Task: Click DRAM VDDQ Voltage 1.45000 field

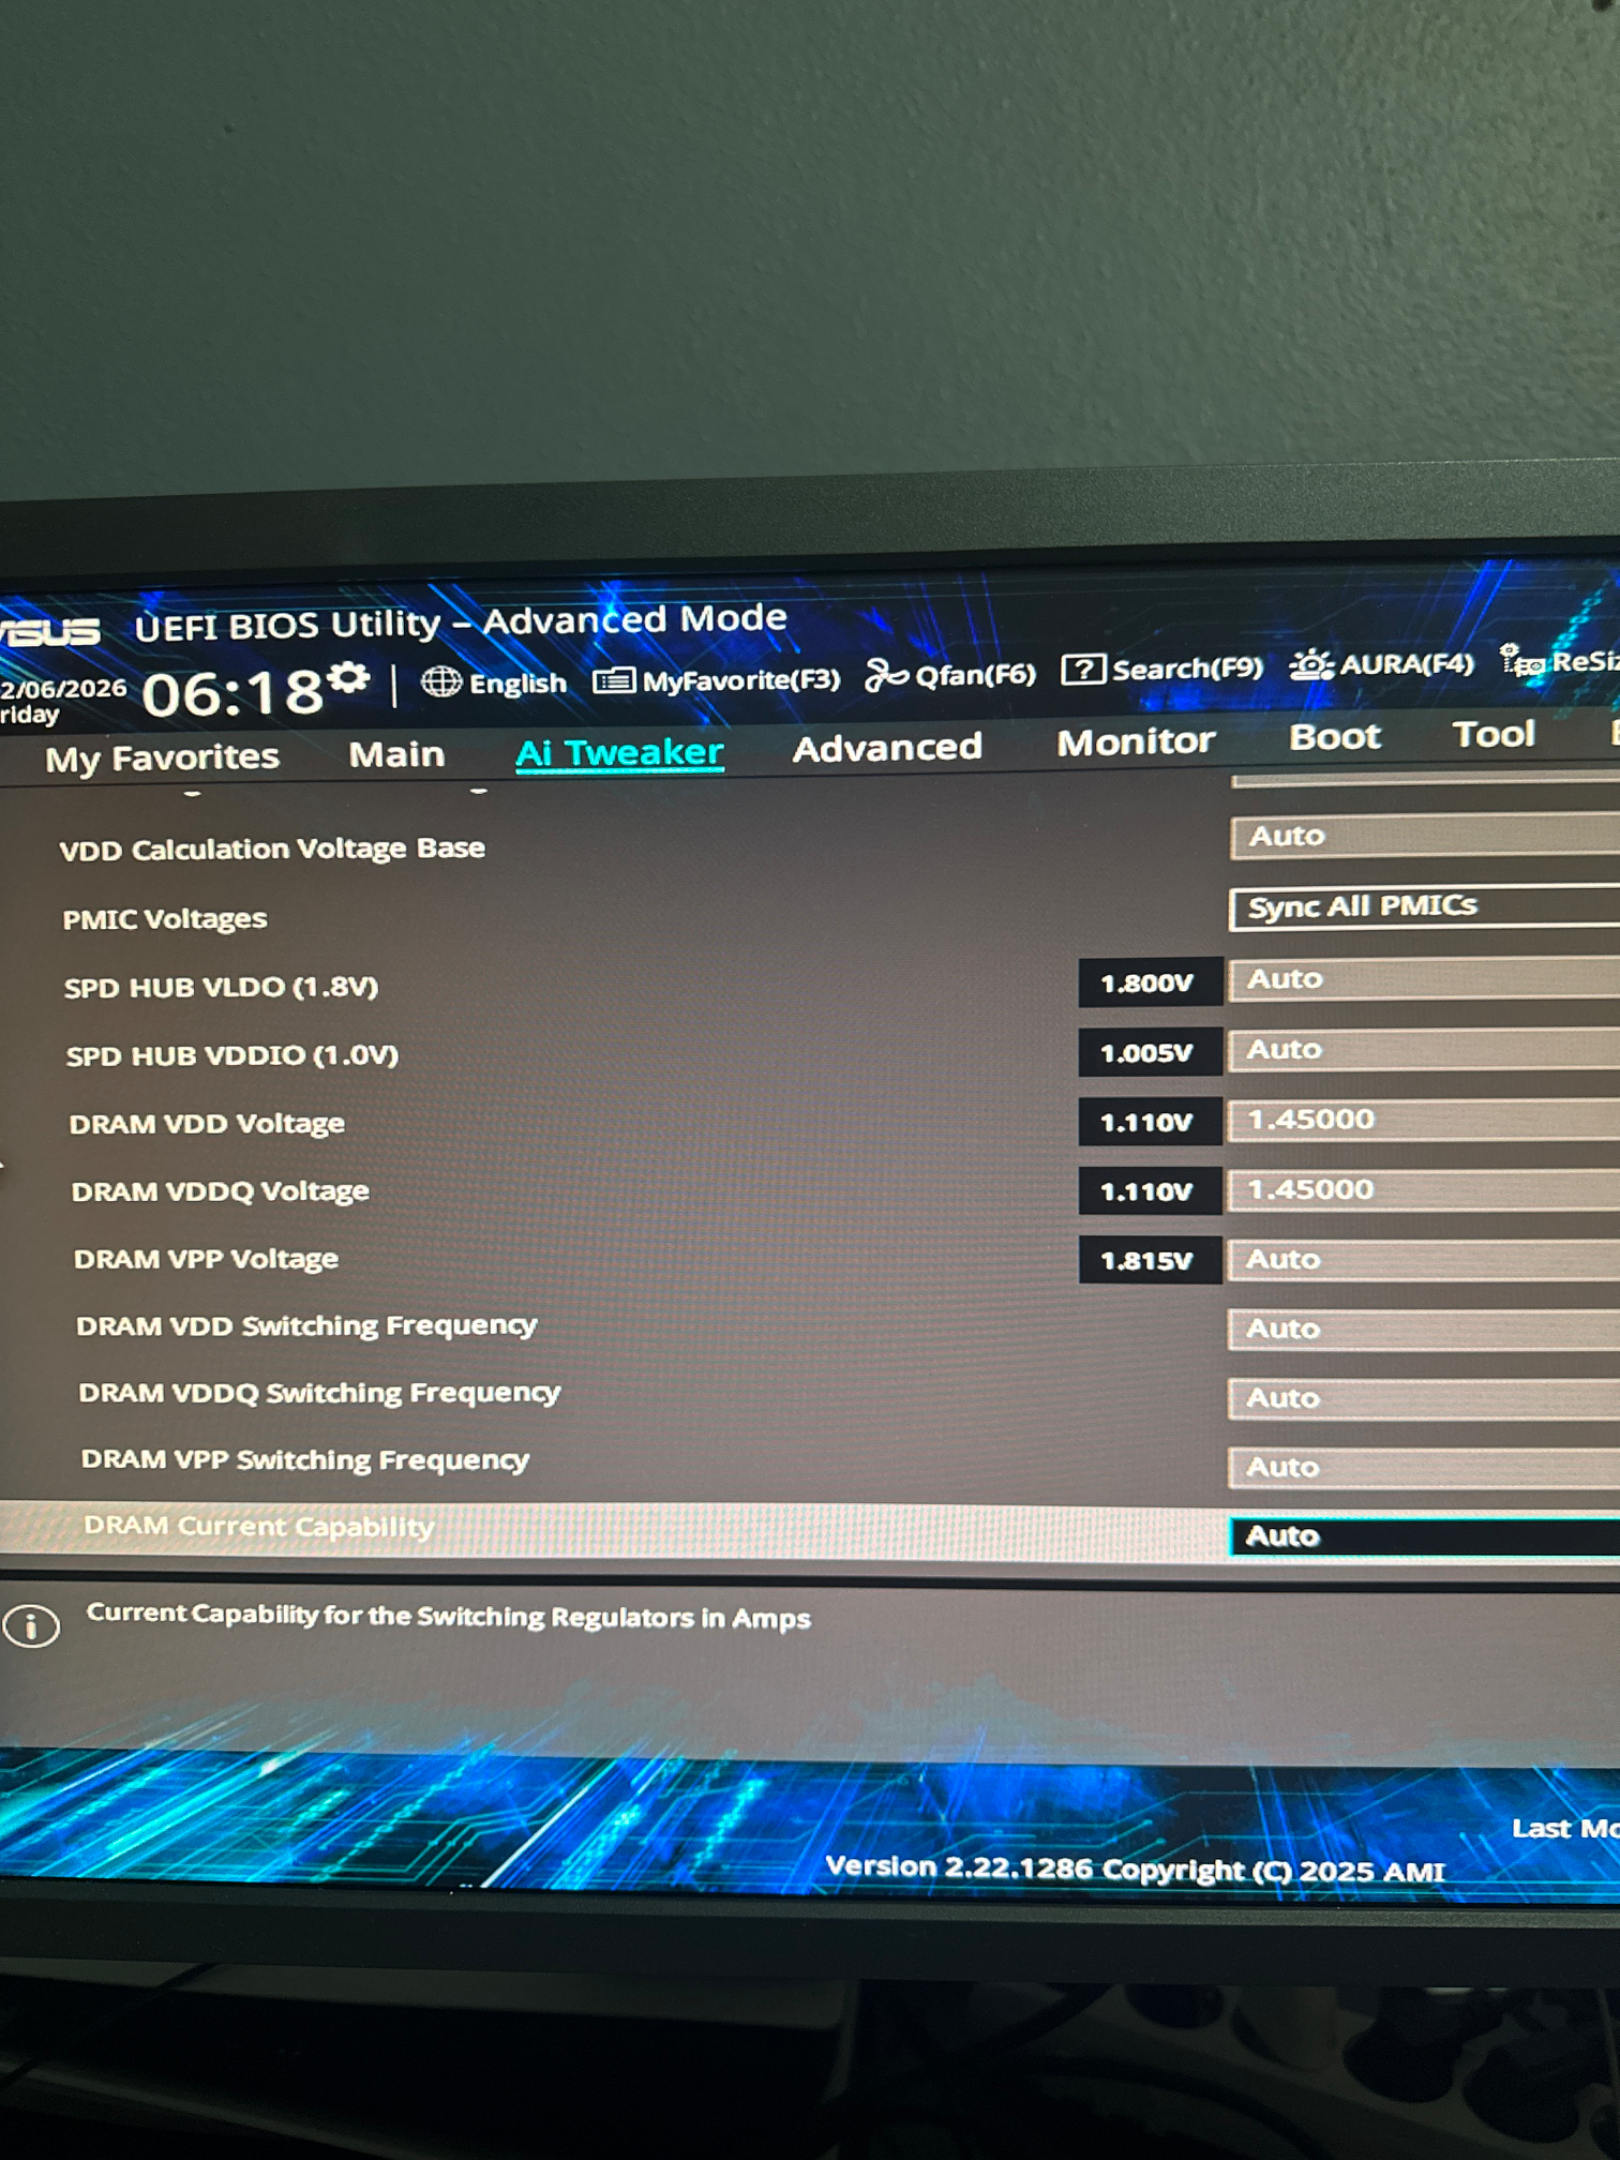Action: 1424,1190
